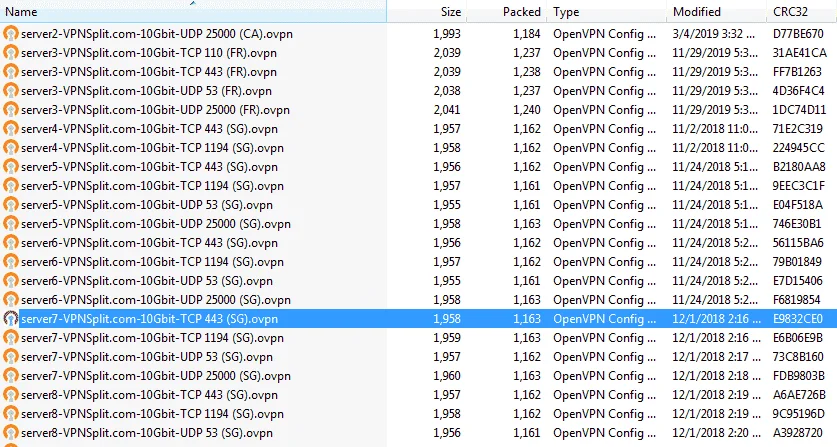This screenshot has width=837, height=447.
Task: Select file server3-VPNSplit.com-10Gbit-UDP 25000 (FR).ovpn
Action: 155,110
